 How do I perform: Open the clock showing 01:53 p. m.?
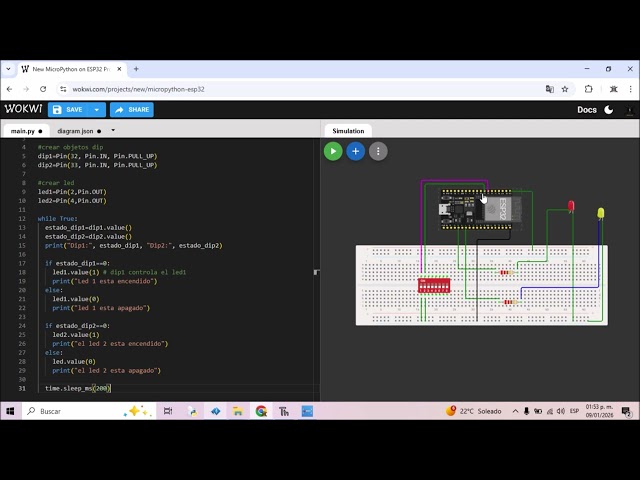point(599,411)
